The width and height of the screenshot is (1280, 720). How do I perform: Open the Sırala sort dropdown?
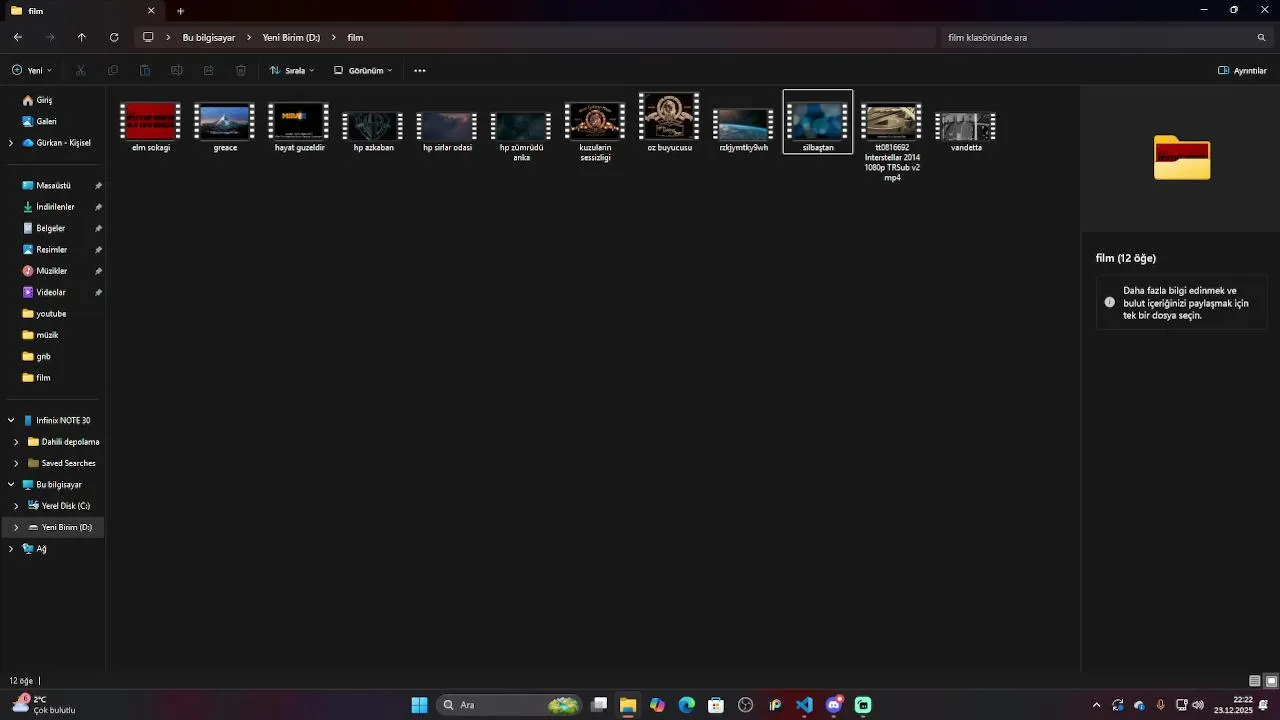(x=292, y=70)
